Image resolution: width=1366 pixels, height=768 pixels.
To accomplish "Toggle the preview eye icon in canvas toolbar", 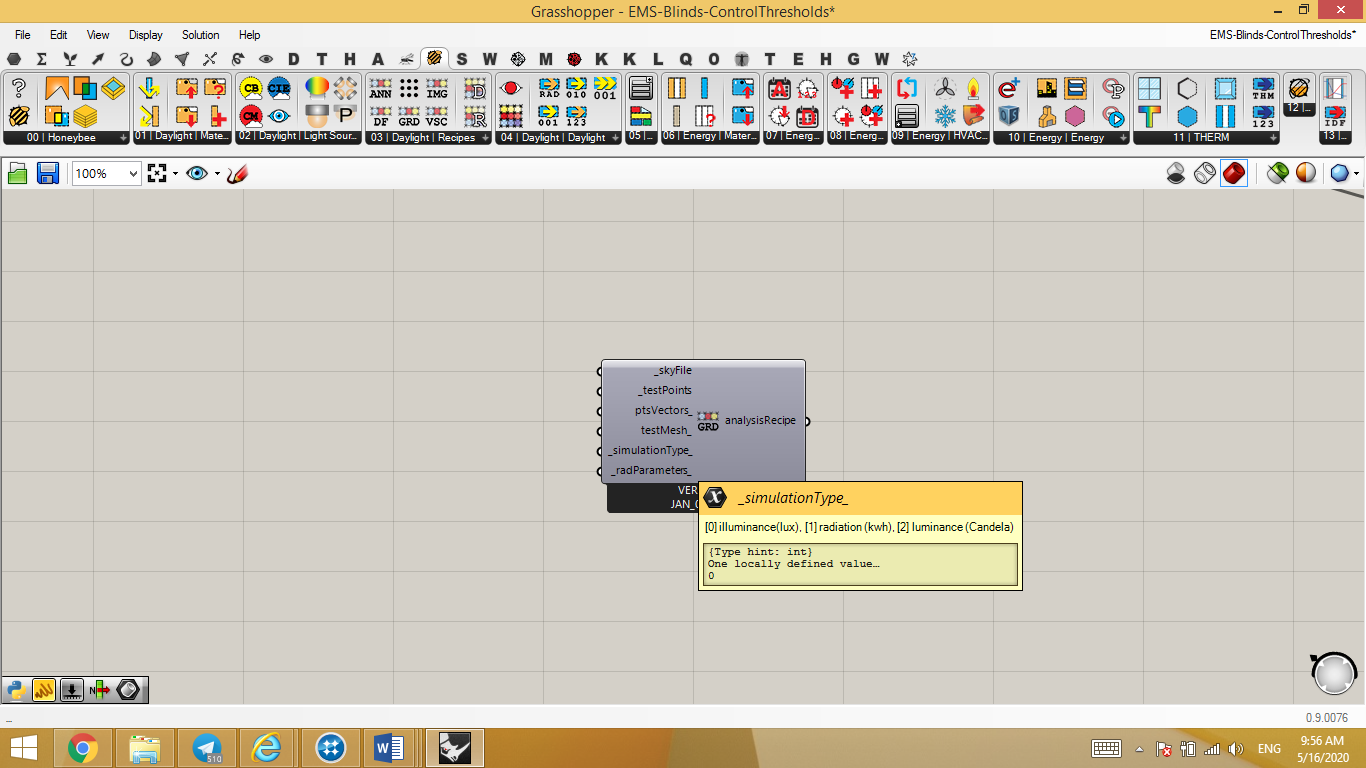I will (x=197, y=173).
